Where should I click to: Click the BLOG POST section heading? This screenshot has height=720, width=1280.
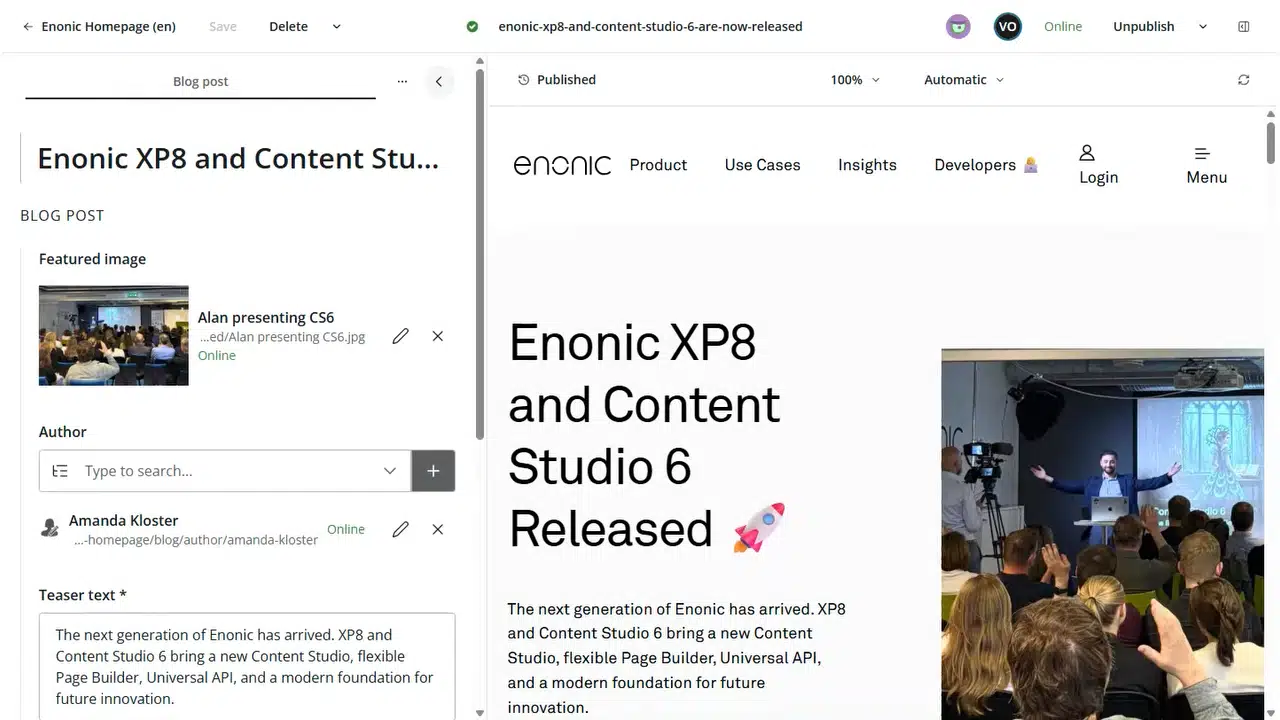[62, 215]
